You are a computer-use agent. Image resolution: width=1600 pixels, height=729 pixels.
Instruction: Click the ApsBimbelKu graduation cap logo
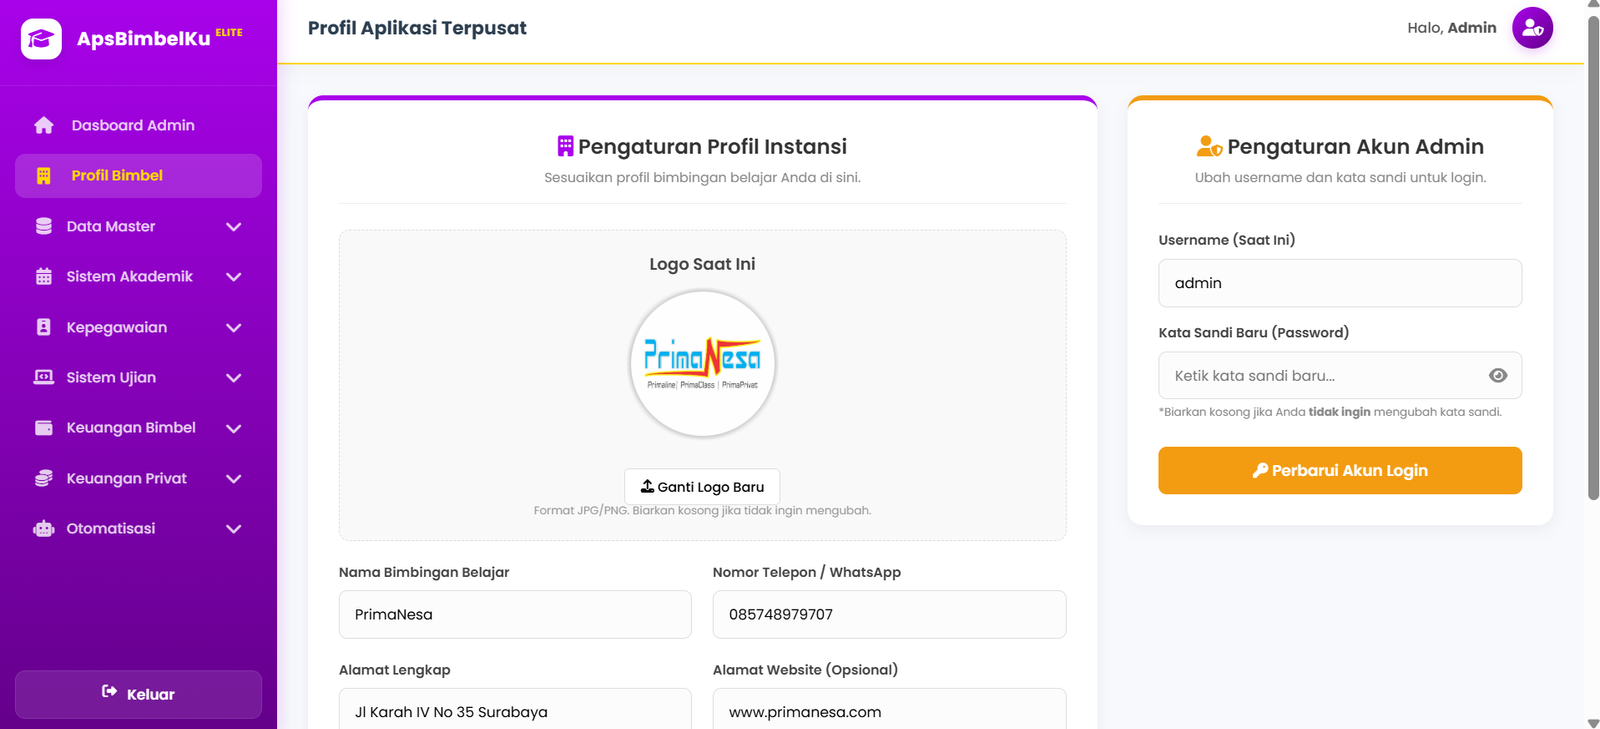41,39
